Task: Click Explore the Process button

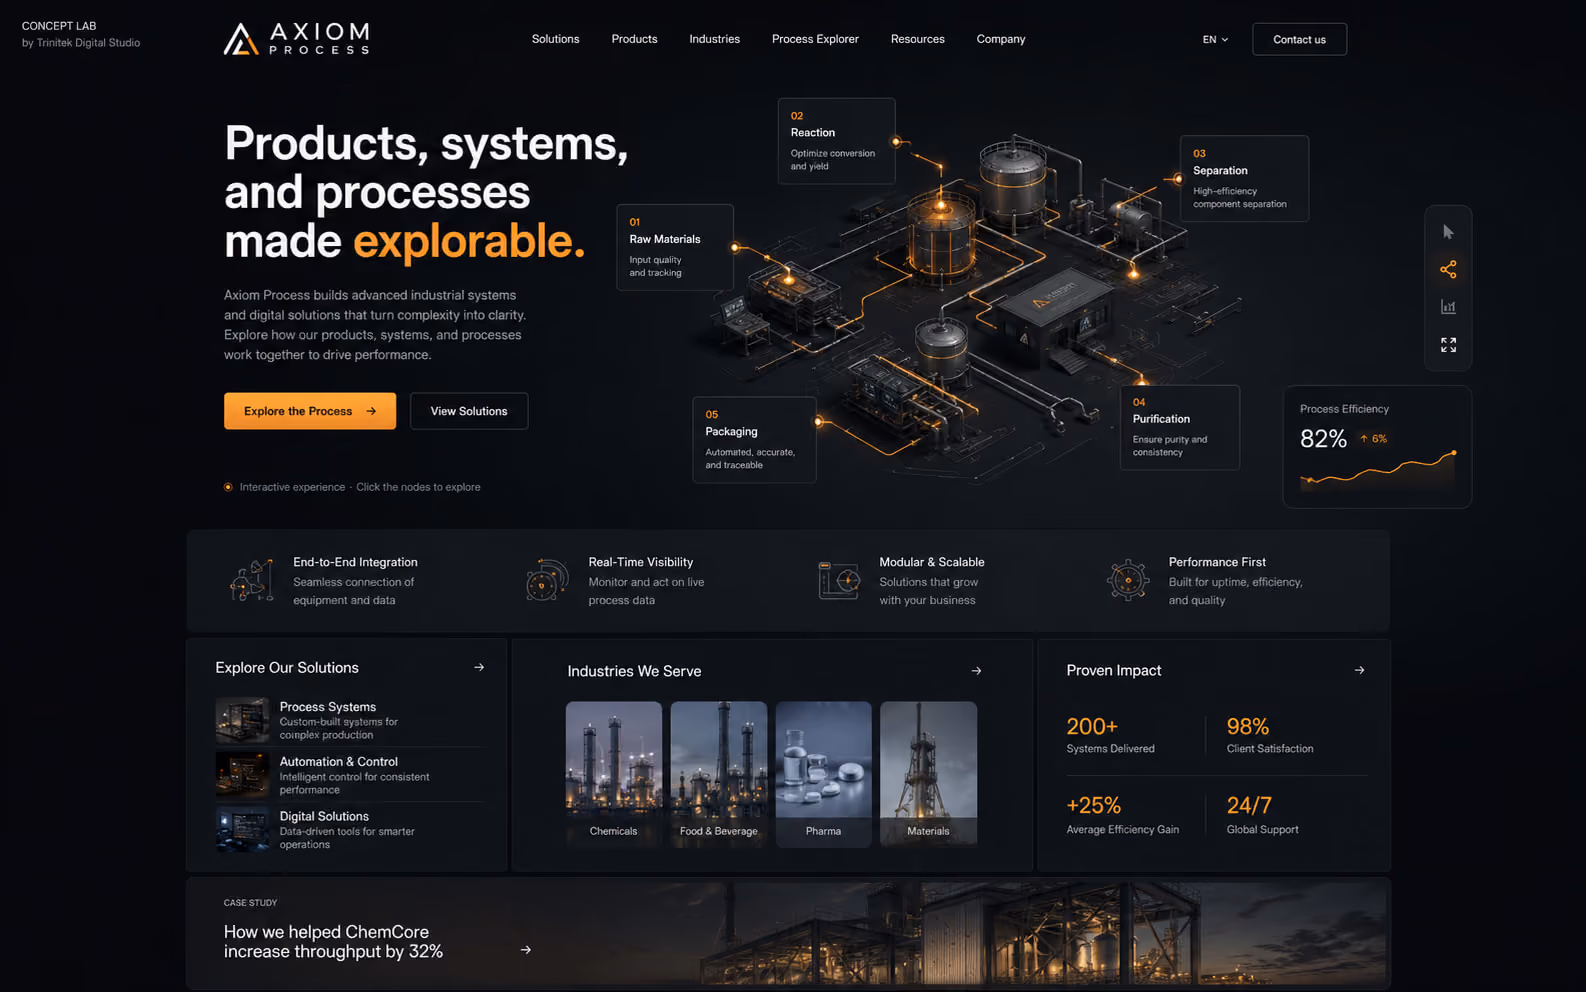Action: pyautogui.click(x=310, y=411)
